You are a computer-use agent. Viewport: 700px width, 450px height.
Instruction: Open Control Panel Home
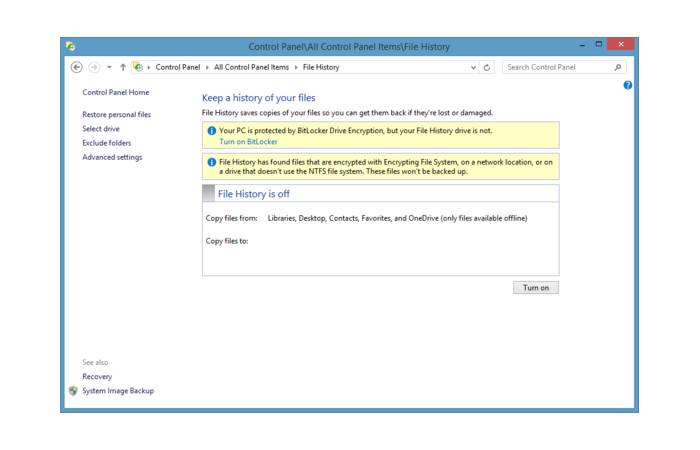116,93
